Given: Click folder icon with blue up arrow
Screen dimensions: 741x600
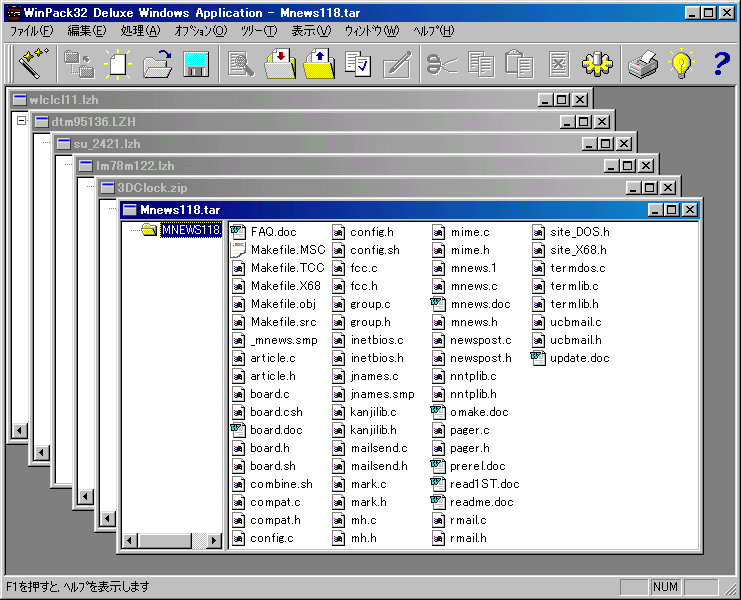Looking at the screenshot, I should [319, 63].
